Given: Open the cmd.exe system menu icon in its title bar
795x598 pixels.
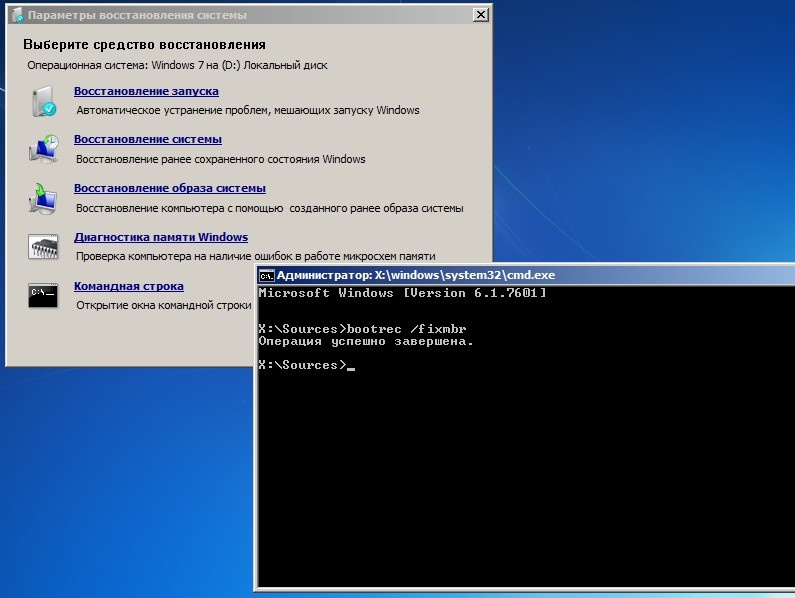Looking at the screenshot, I should 267,275.
